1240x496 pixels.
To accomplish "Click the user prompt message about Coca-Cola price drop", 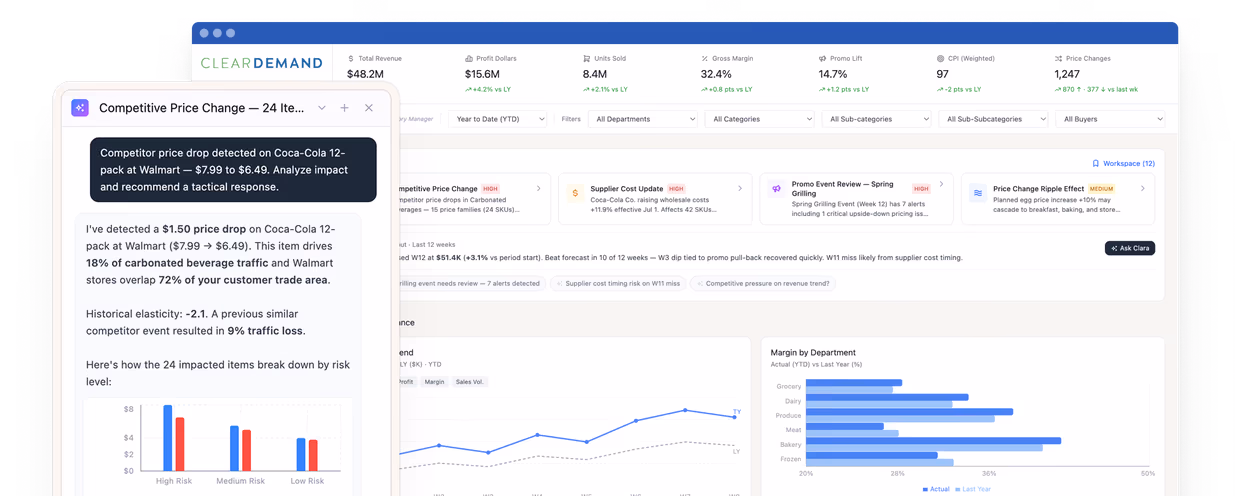I will (x=233, y=170).
